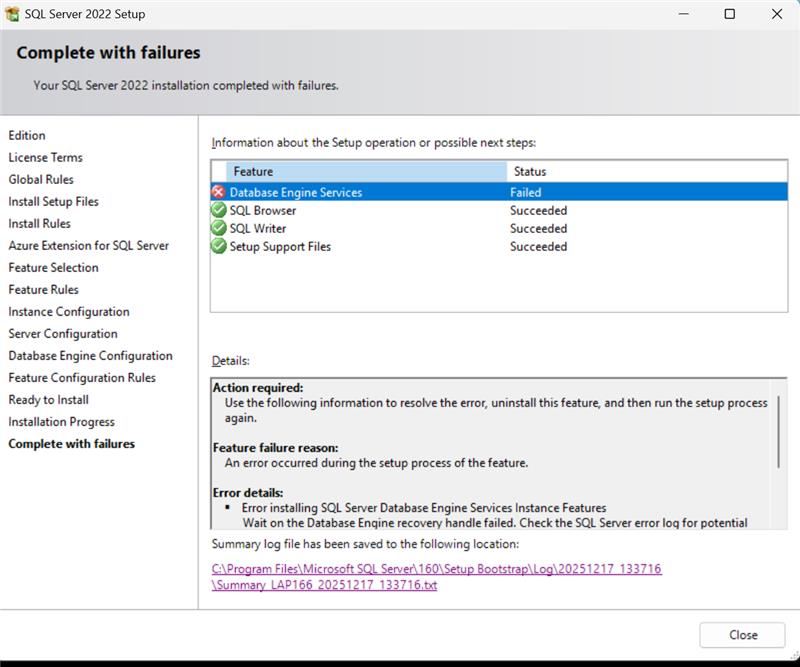The image size is (800, 667).
Task: Click the SQL Server icon in the title bar
Action: click(x=14, y=14)
